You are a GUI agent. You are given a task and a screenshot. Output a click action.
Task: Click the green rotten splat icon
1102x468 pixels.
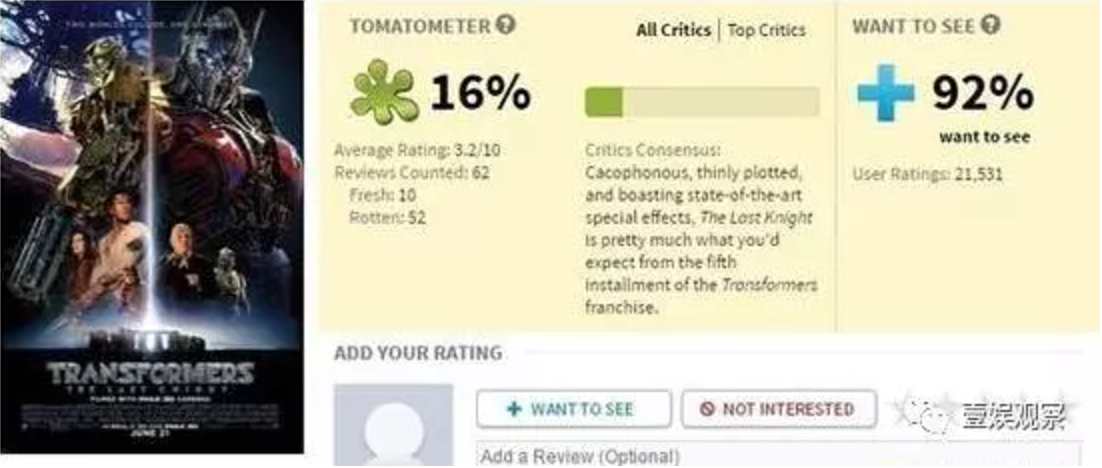pos(384,92)
